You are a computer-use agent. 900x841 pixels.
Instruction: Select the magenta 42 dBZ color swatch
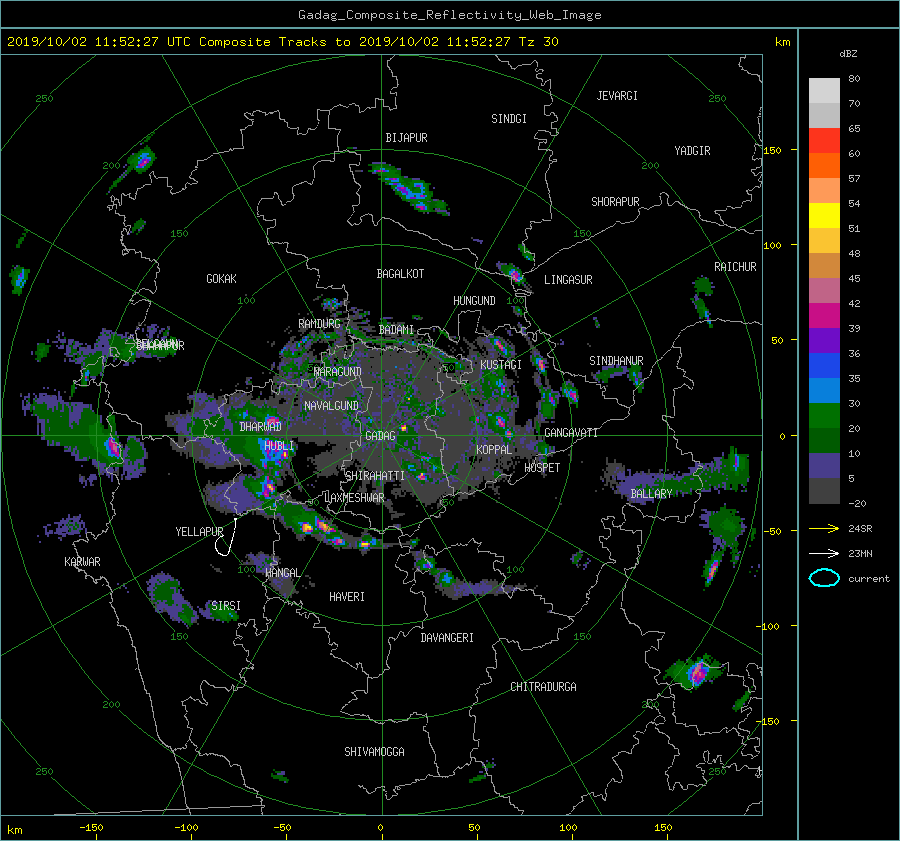824,315
